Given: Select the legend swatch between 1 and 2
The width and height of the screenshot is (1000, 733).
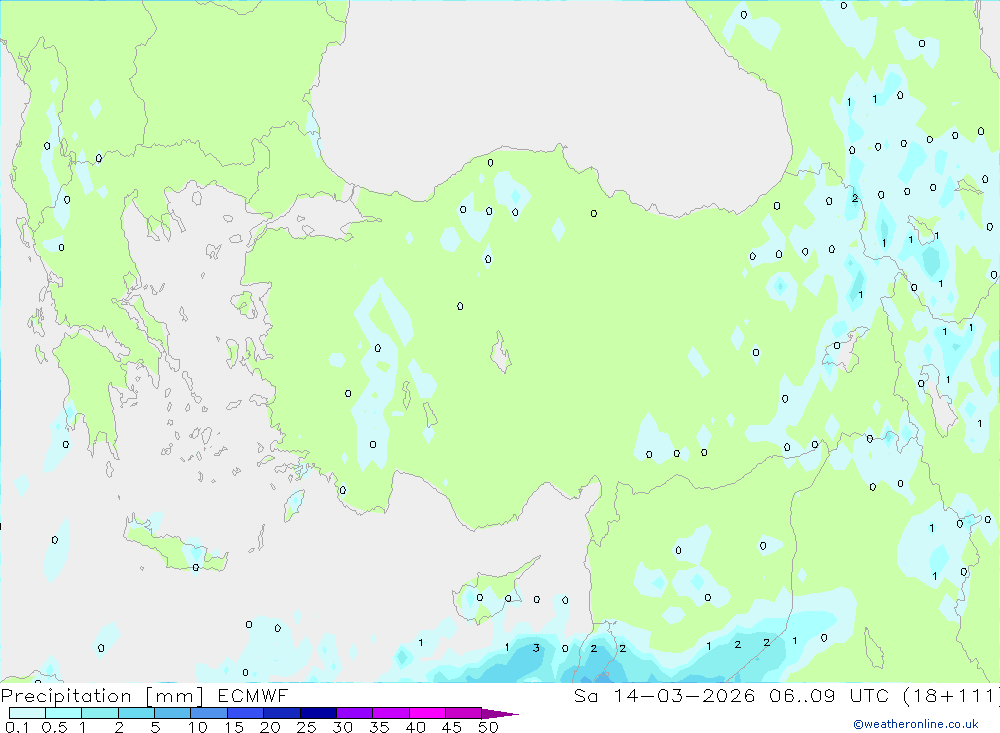Looking at the screenshot, I should click(100, 713).
